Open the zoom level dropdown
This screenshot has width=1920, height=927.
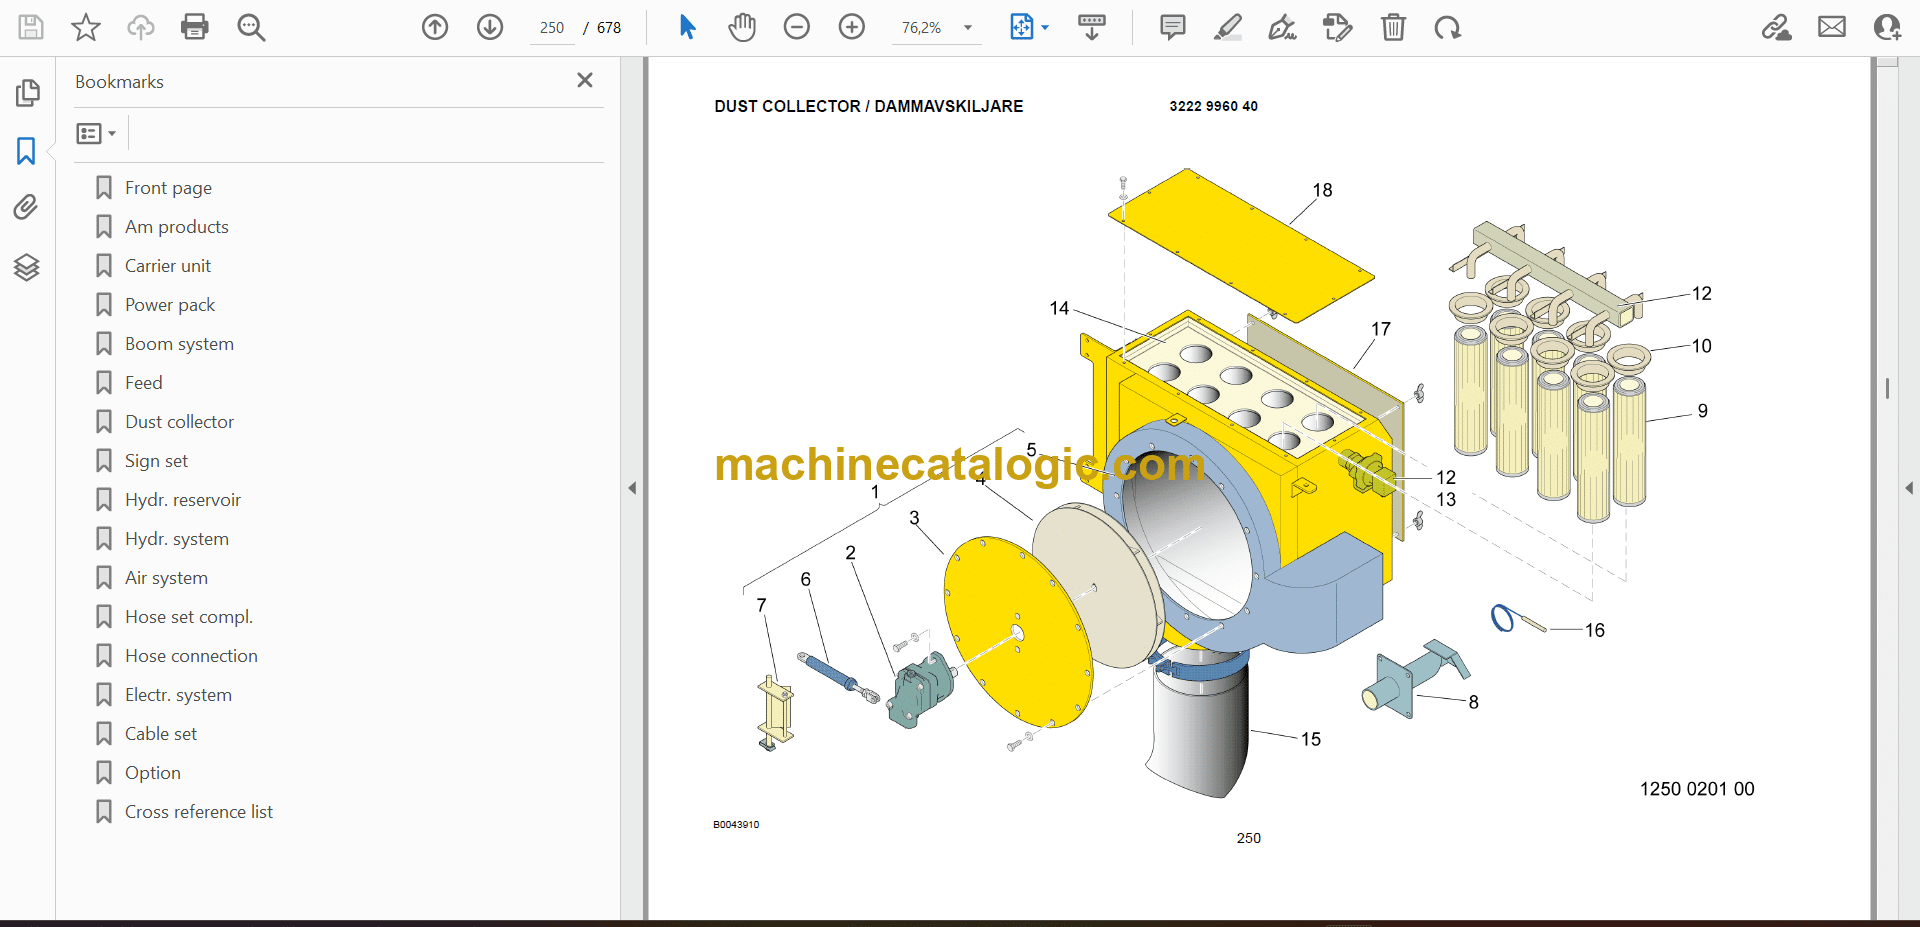pos(967,28)
